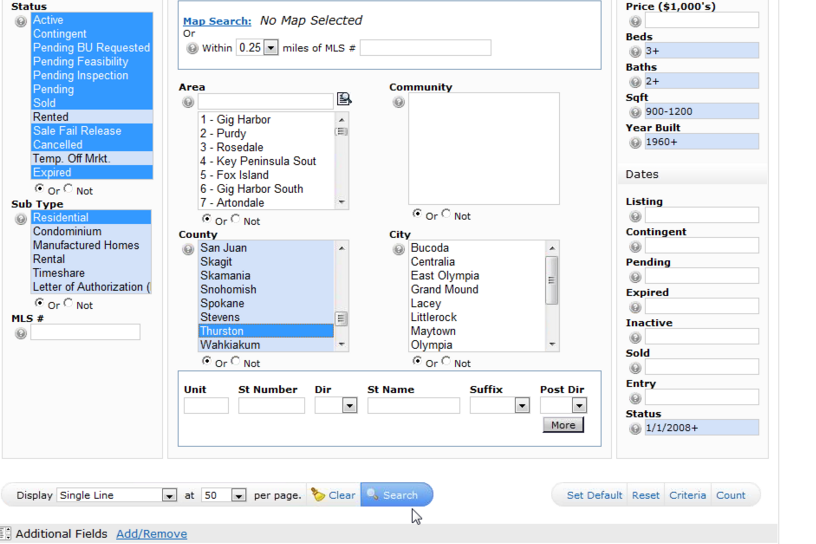The width and height of the screenshot is (816, 544).
Task: Click the help icon beside the City list
Action: pos(399,249)
